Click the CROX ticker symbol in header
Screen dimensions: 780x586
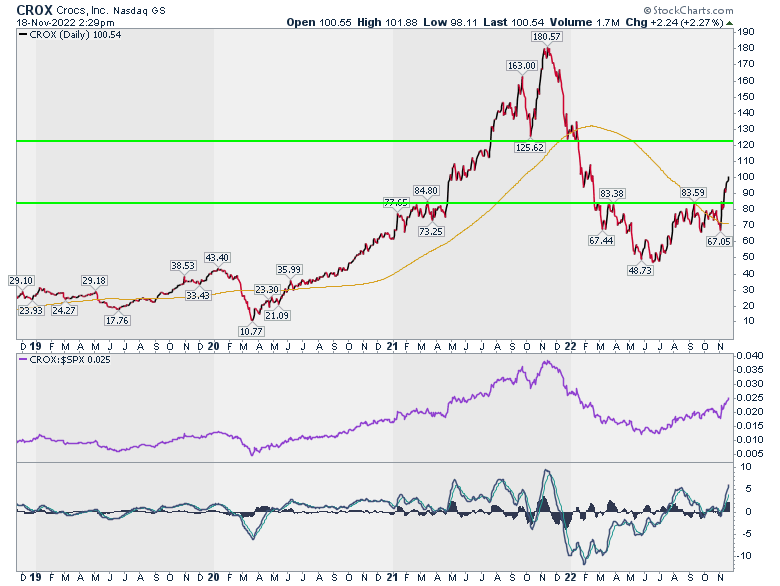click(34, 10)
